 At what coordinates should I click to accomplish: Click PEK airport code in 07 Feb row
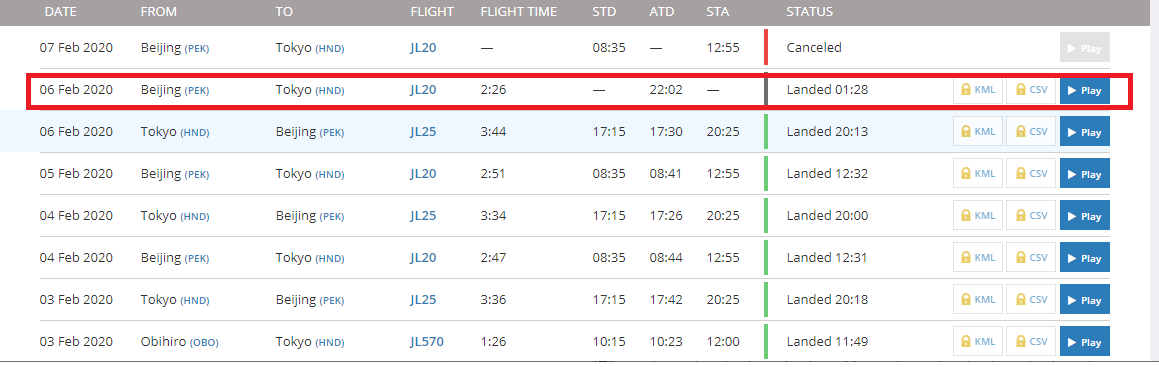pos(197,49)
